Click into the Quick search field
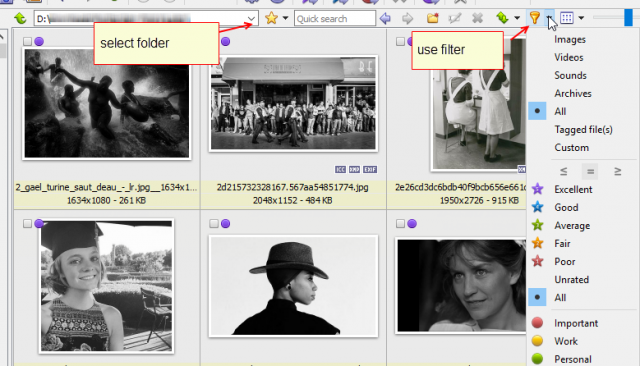 (x=335, y=19)
